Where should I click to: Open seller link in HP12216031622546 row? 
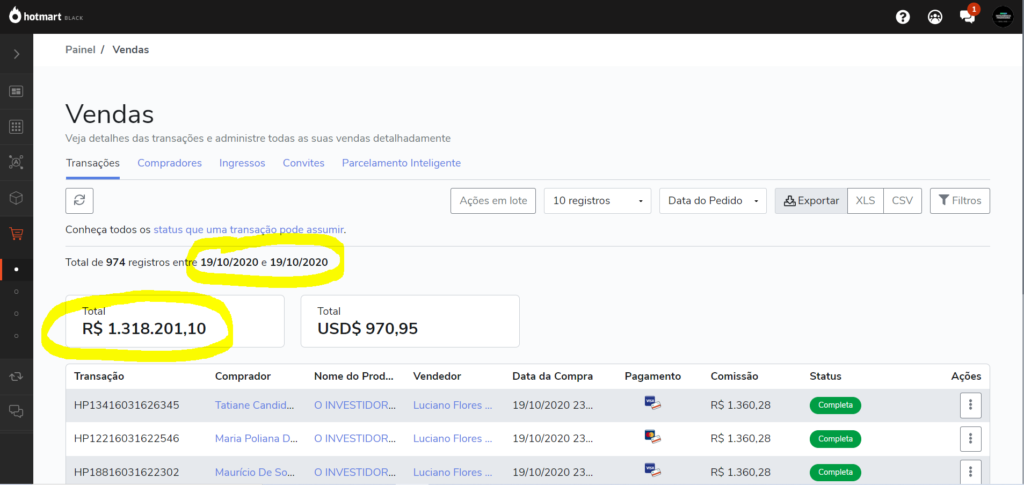pyautogui.click(x=453, y=438)
